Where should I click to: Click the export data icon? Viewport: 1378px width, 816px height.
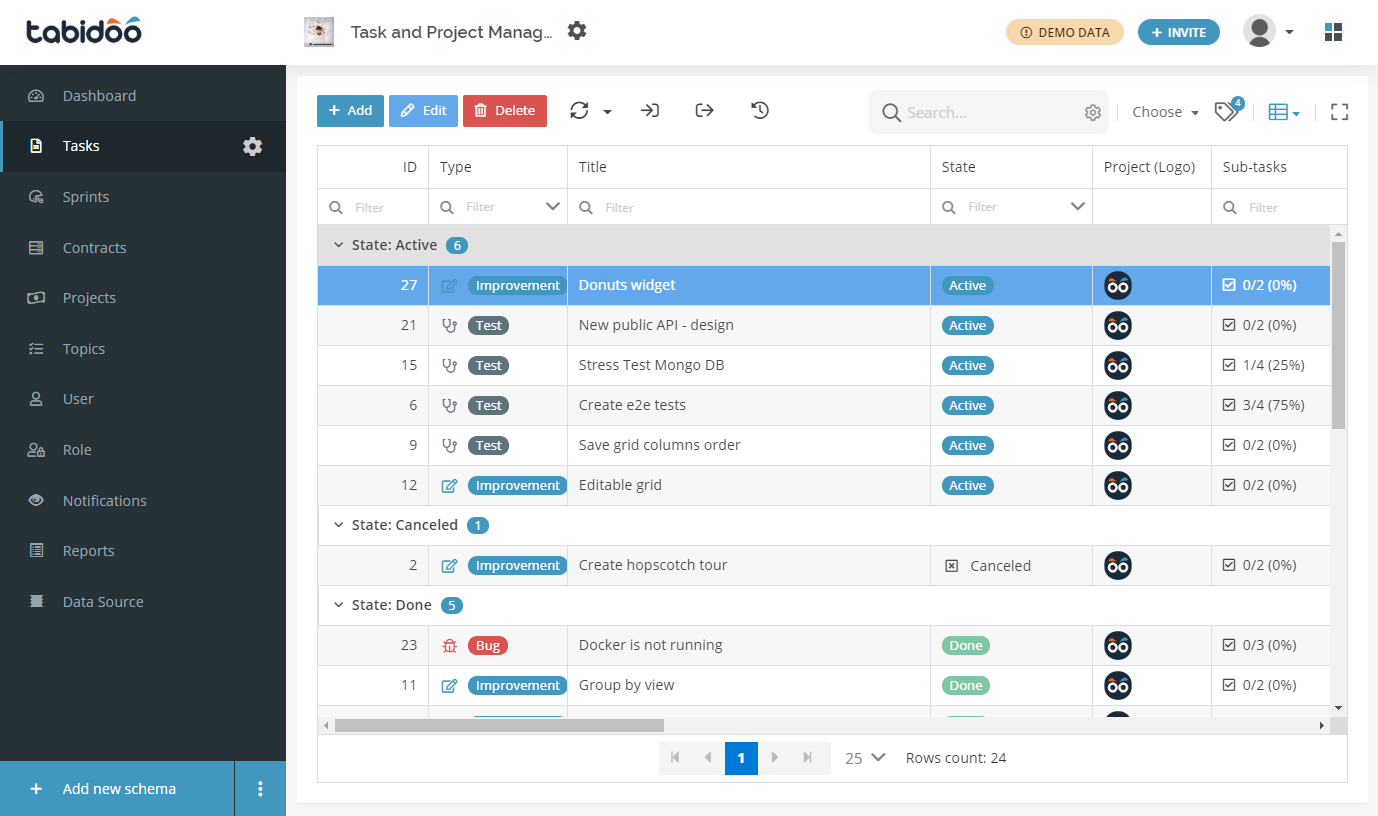705,111
